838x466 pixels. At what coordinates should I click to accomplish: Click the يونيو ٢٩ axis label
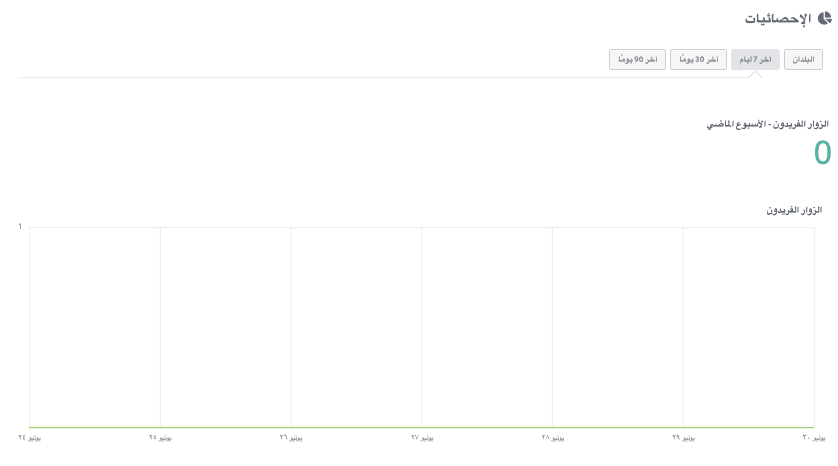[684, 438]
